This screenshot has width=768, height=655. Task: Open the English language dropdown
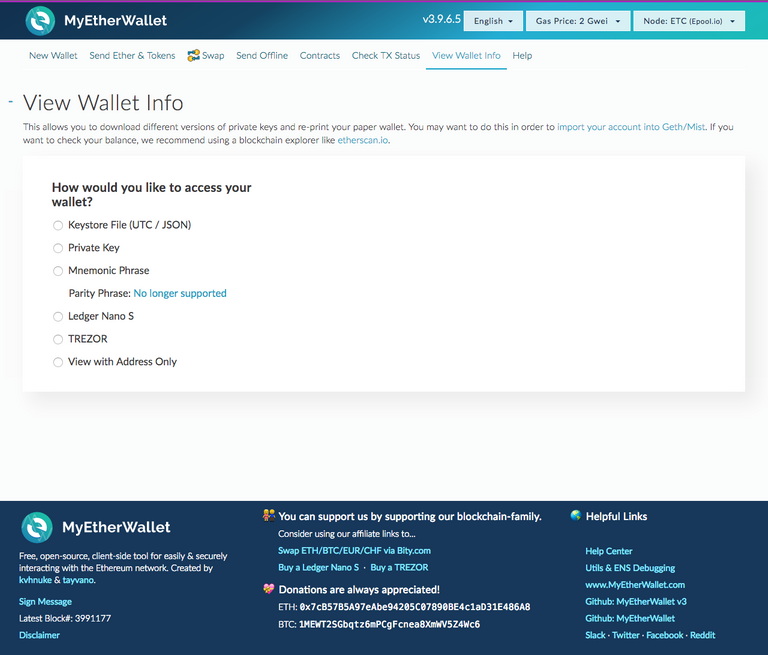click(x=493, y=21)
